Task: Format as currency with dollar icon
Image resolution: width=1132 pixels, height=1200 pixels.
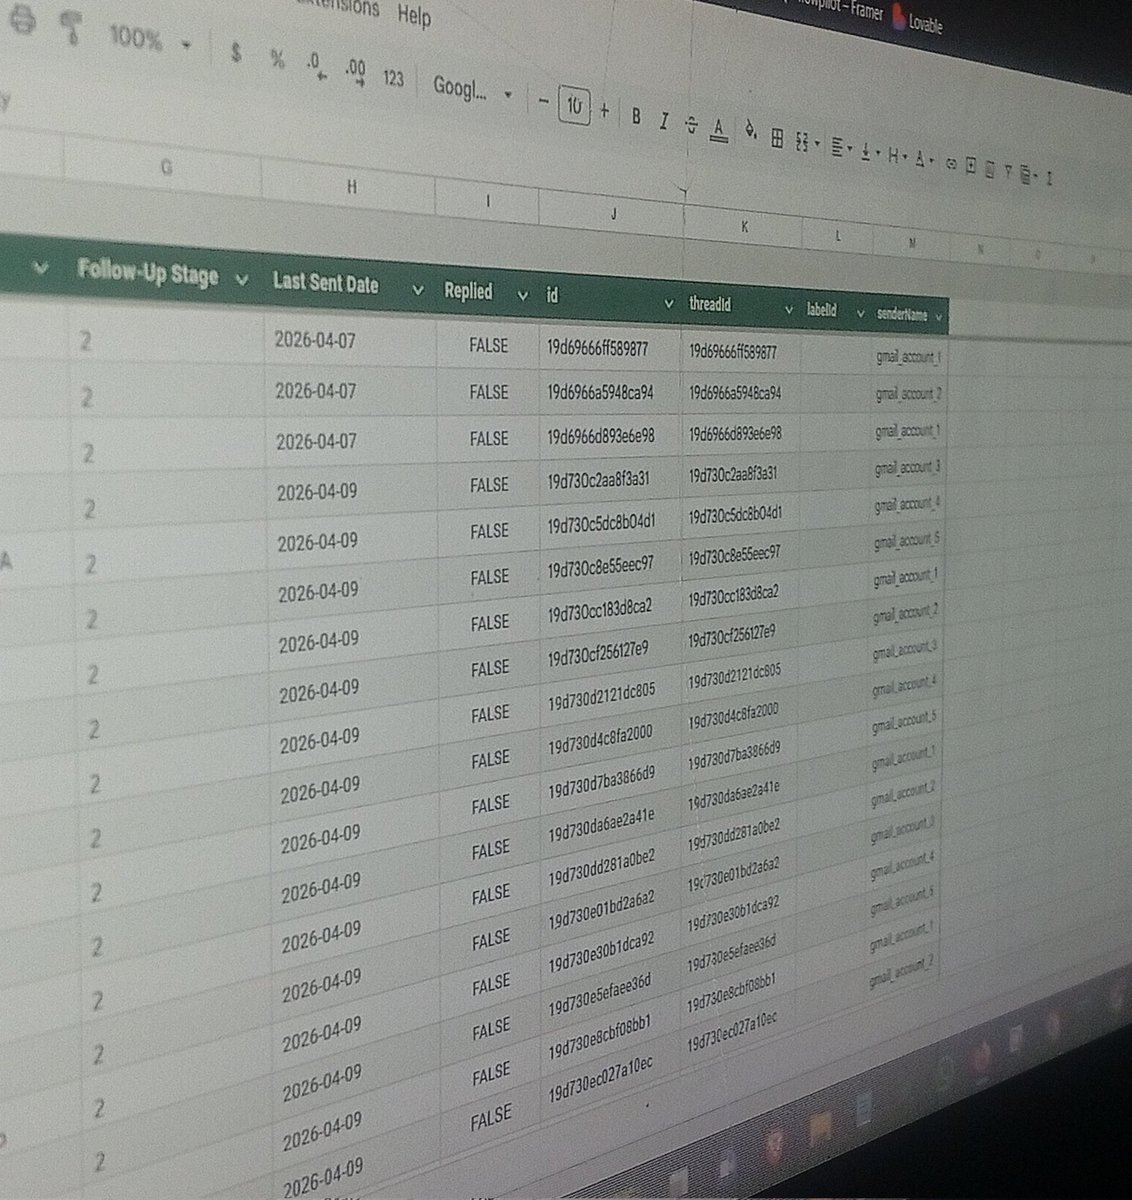Action: pos(236,53)
